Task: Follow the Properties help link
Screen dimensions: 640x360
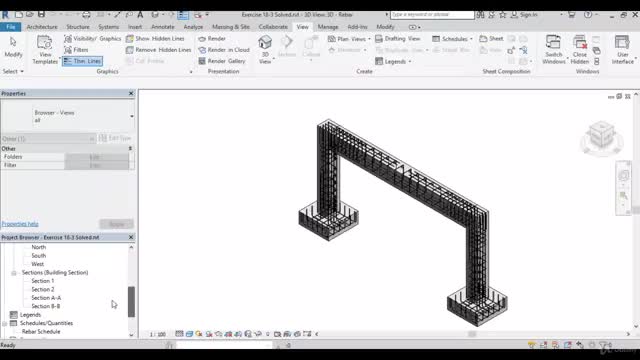Action: [x=20, y=224]
